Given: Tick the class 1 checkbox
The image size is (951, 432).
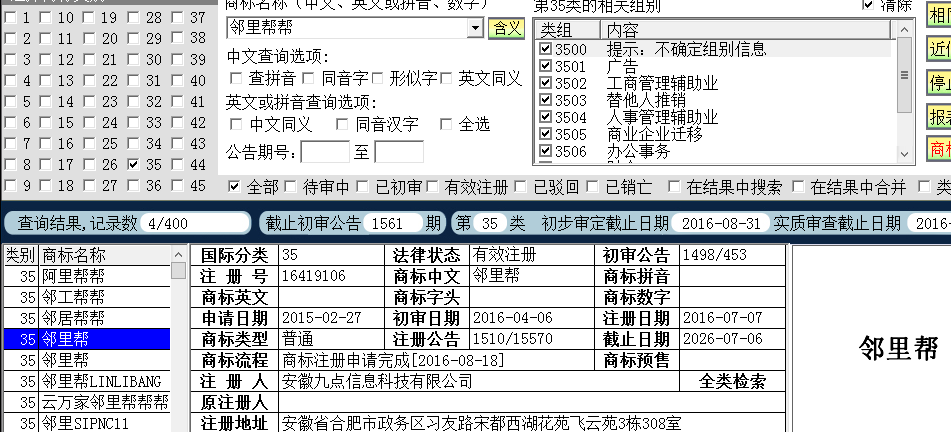Looking at the screenshot, I should 10,18.
